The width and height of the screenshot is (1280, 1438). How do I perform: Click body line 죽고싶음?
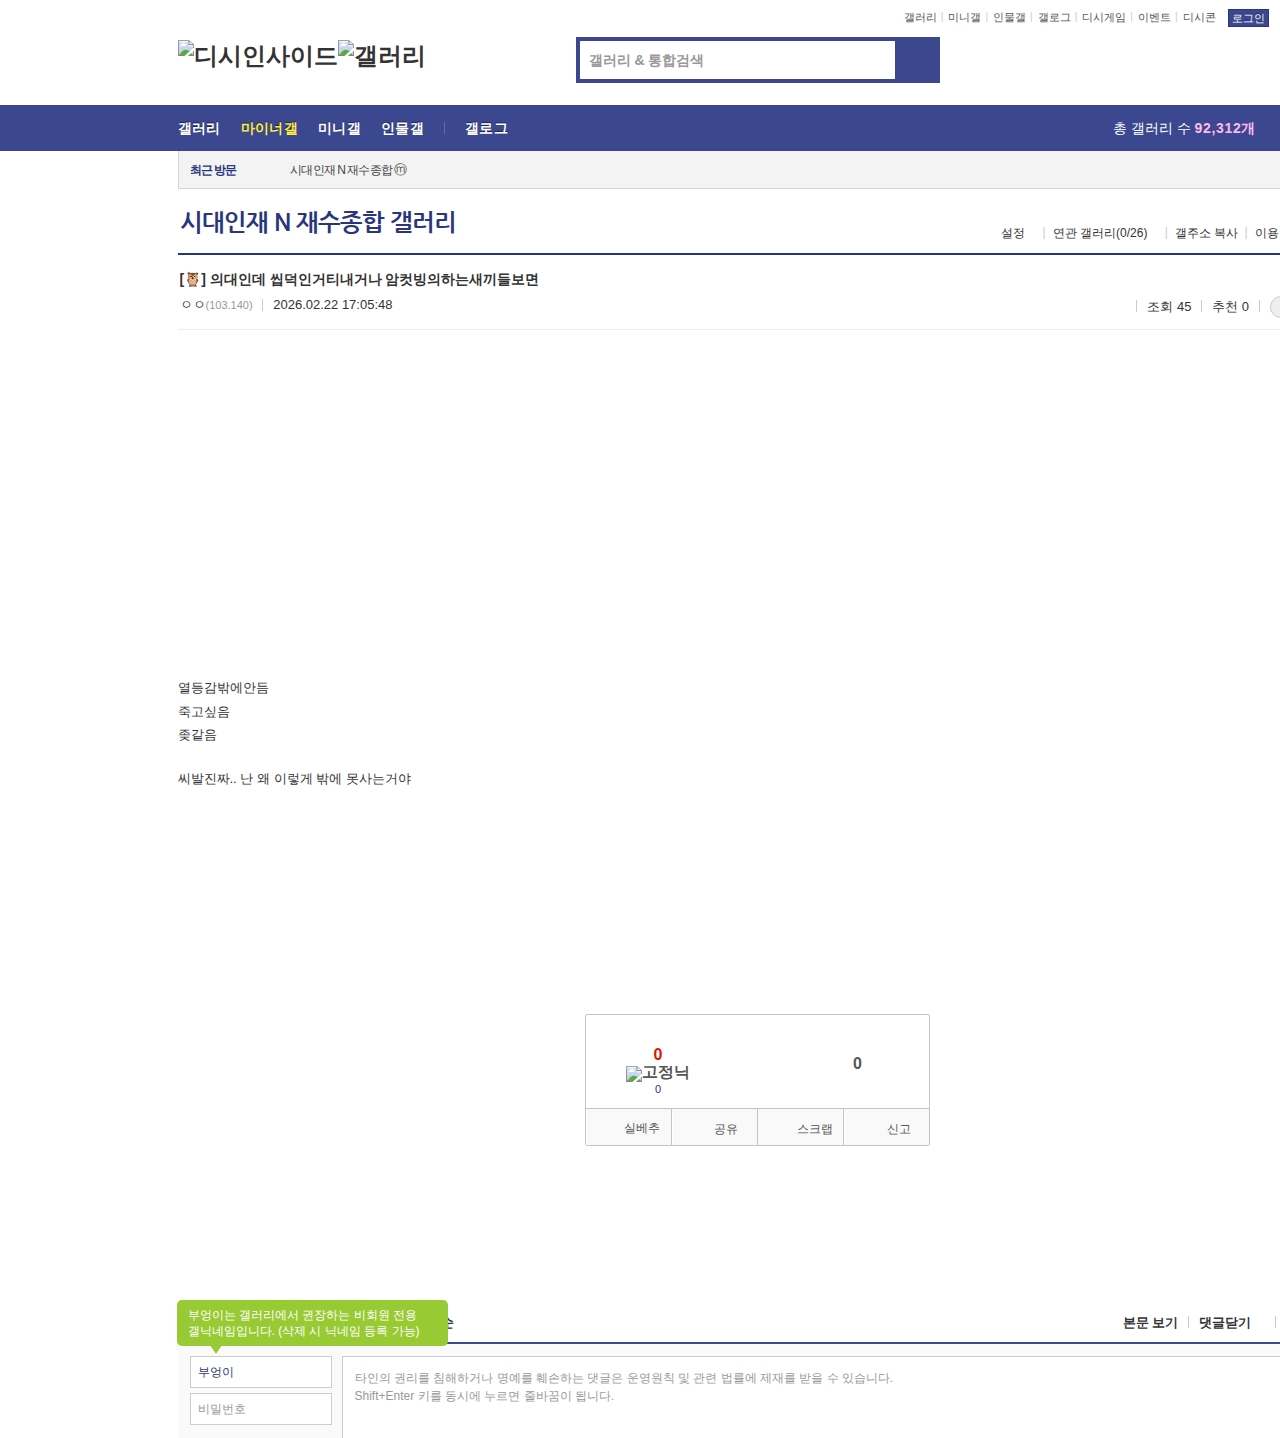[x=204, y=712]
